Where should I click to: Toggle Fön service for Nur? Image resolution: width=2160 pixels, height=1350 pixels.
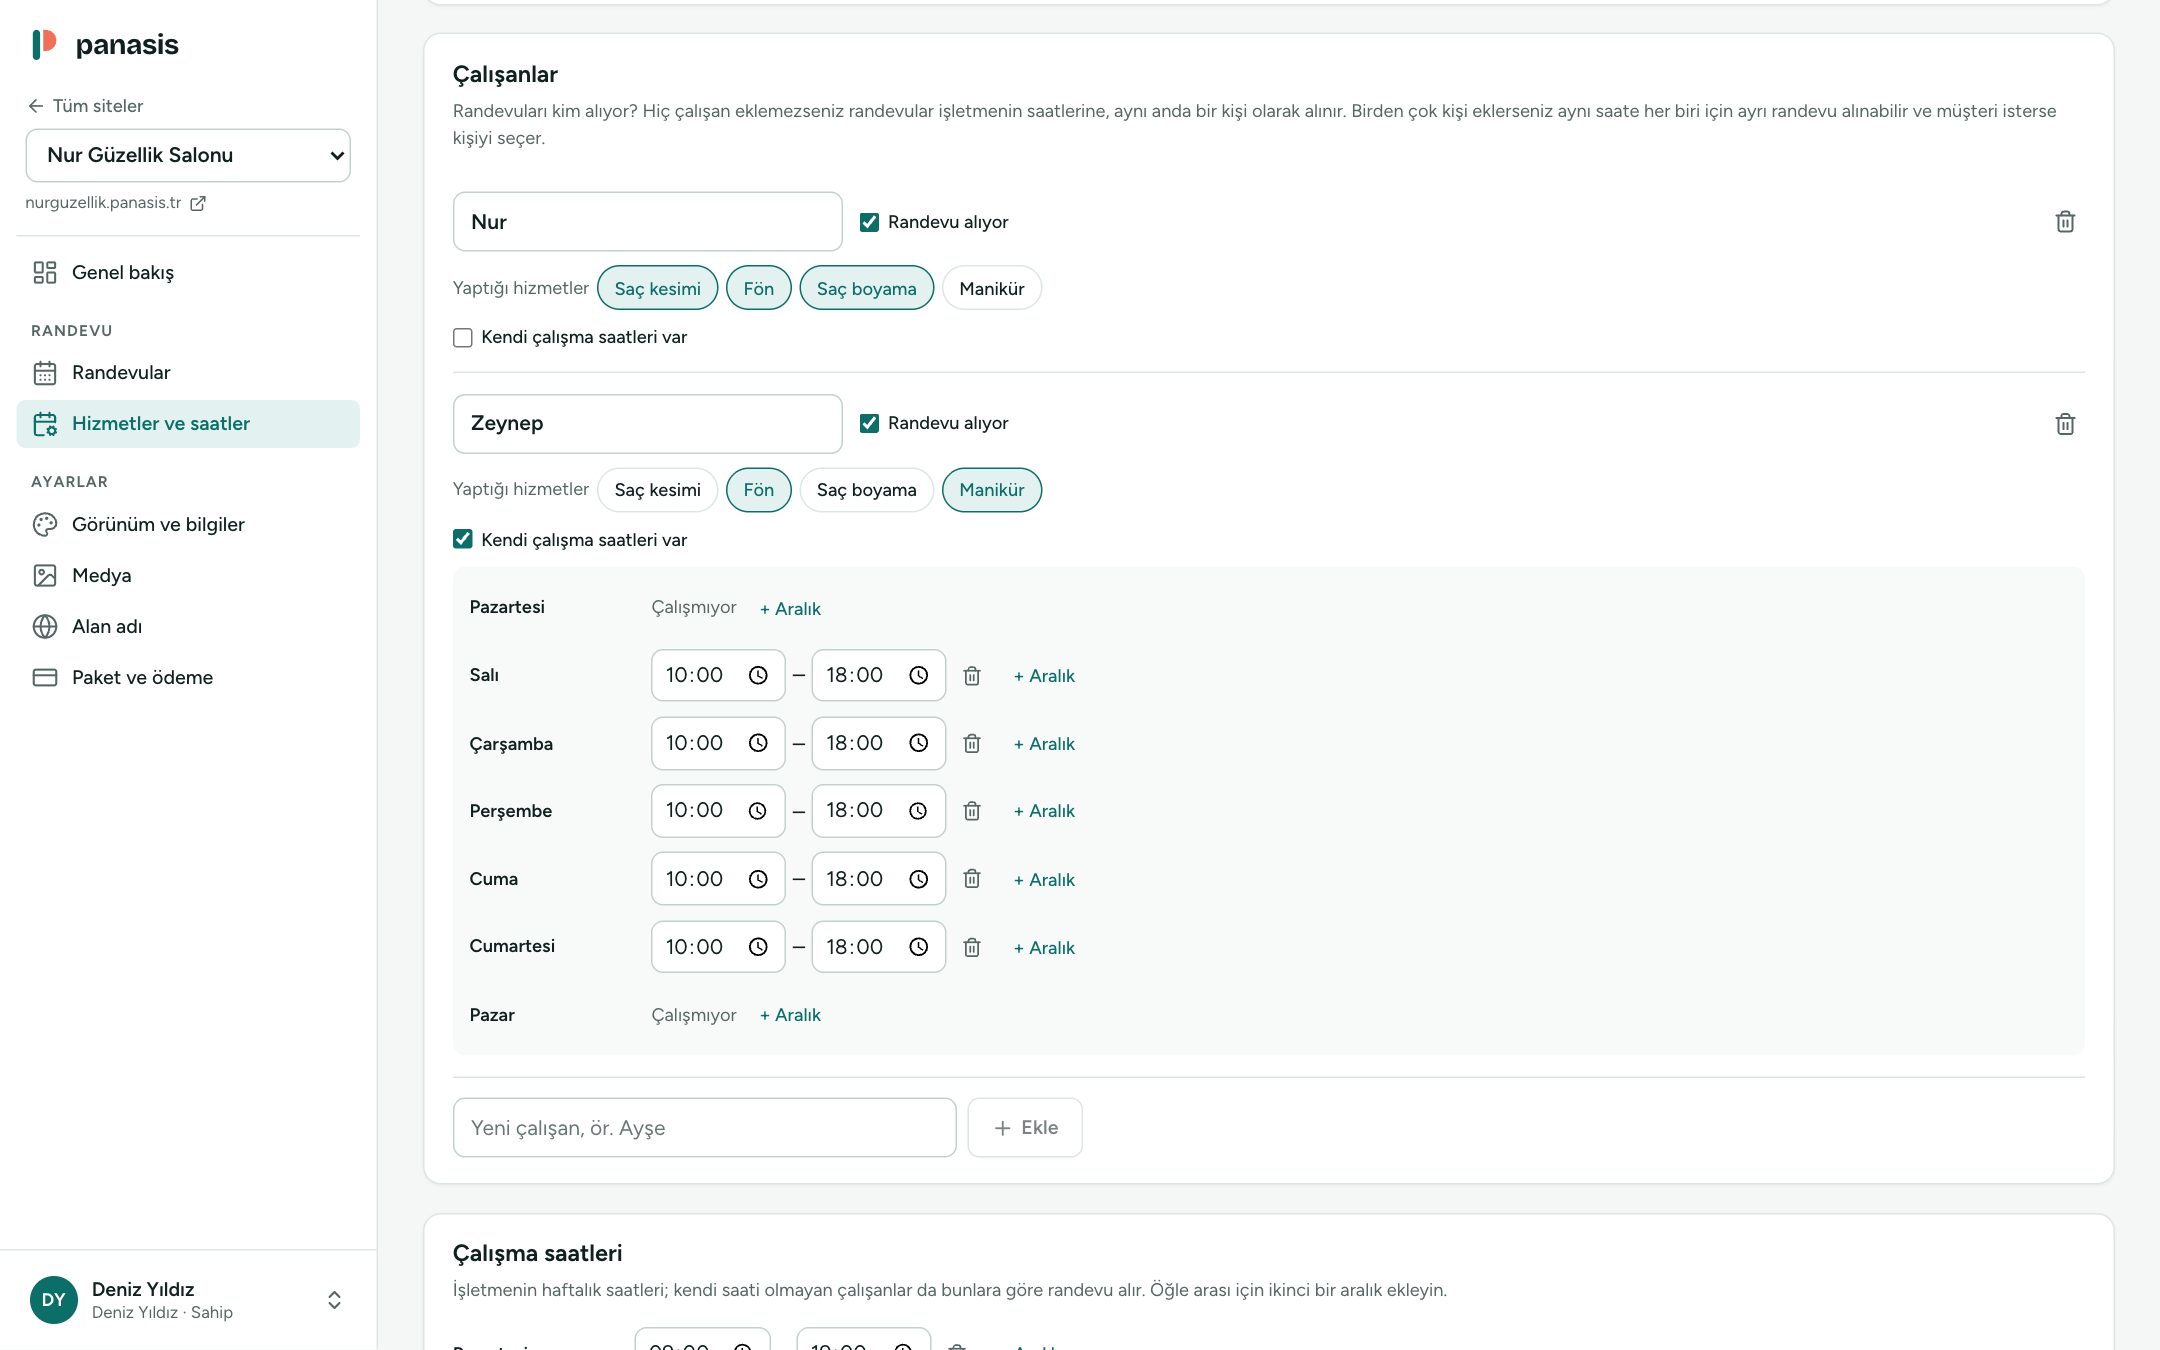pyautogui.click(x=758, y=288)
